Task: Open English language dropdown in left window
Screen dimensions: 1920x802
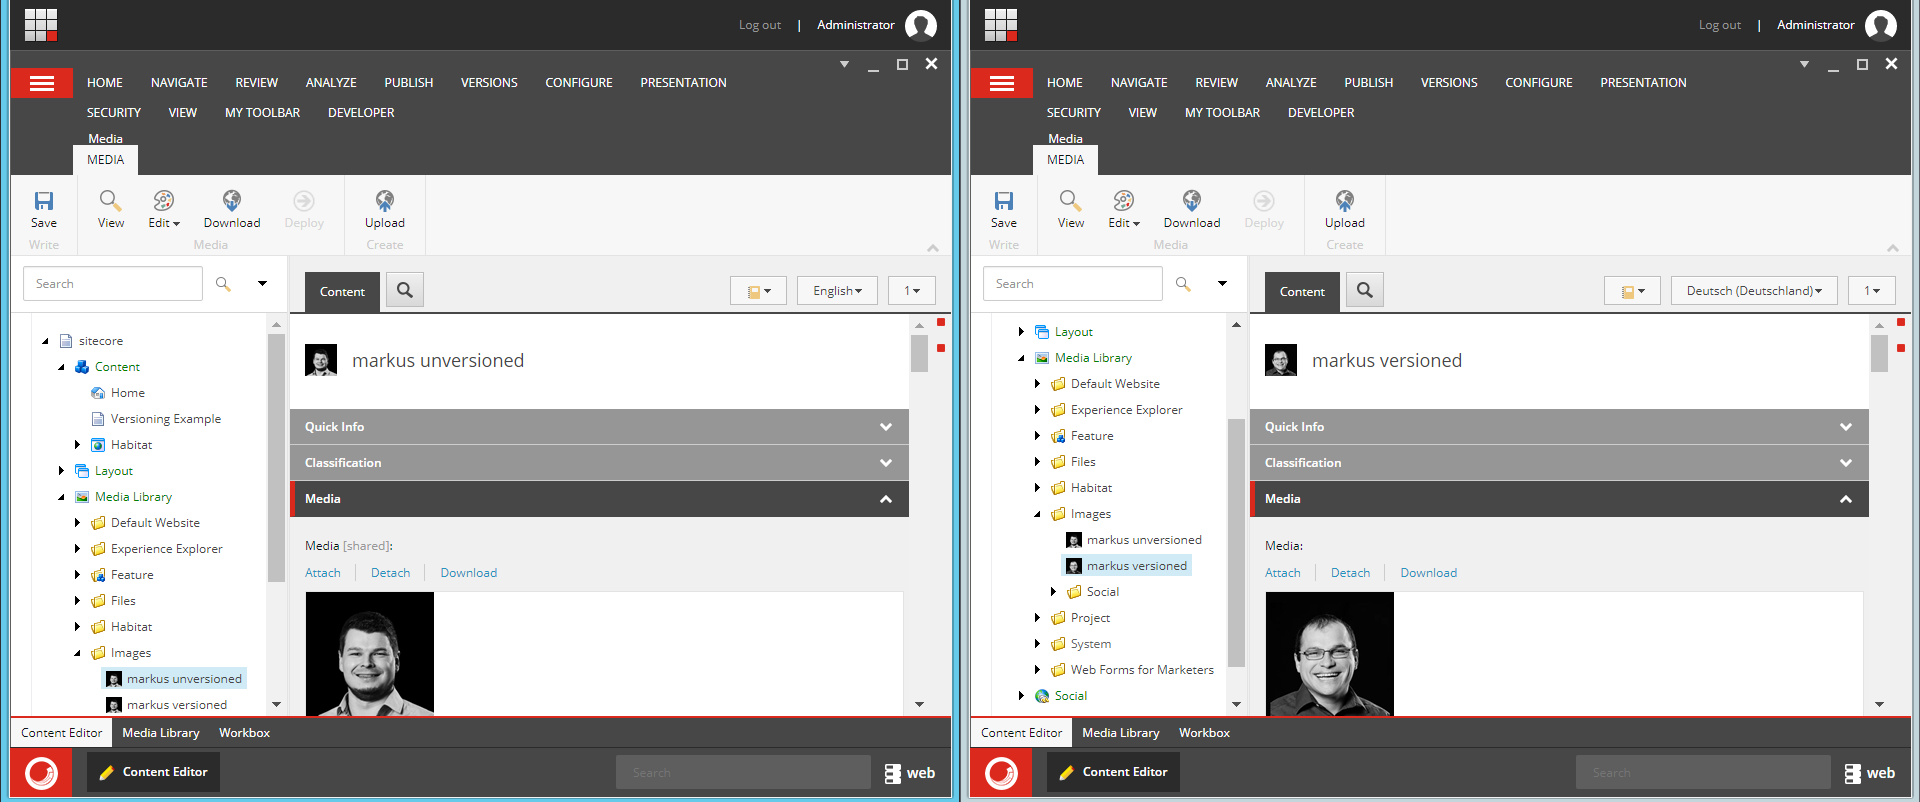Action: [x=837, y=291]
